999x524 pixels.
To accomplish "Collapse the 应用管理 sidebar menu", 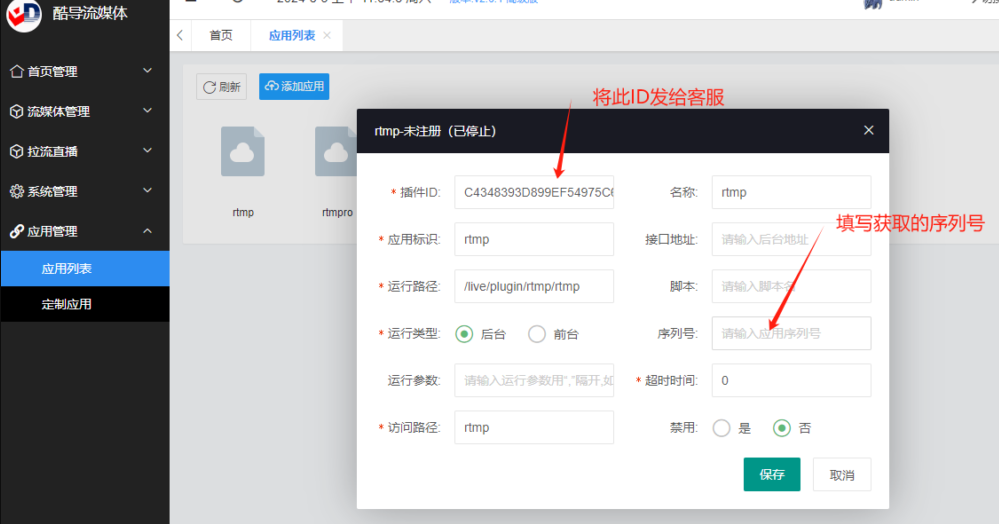I will (148, 231).
